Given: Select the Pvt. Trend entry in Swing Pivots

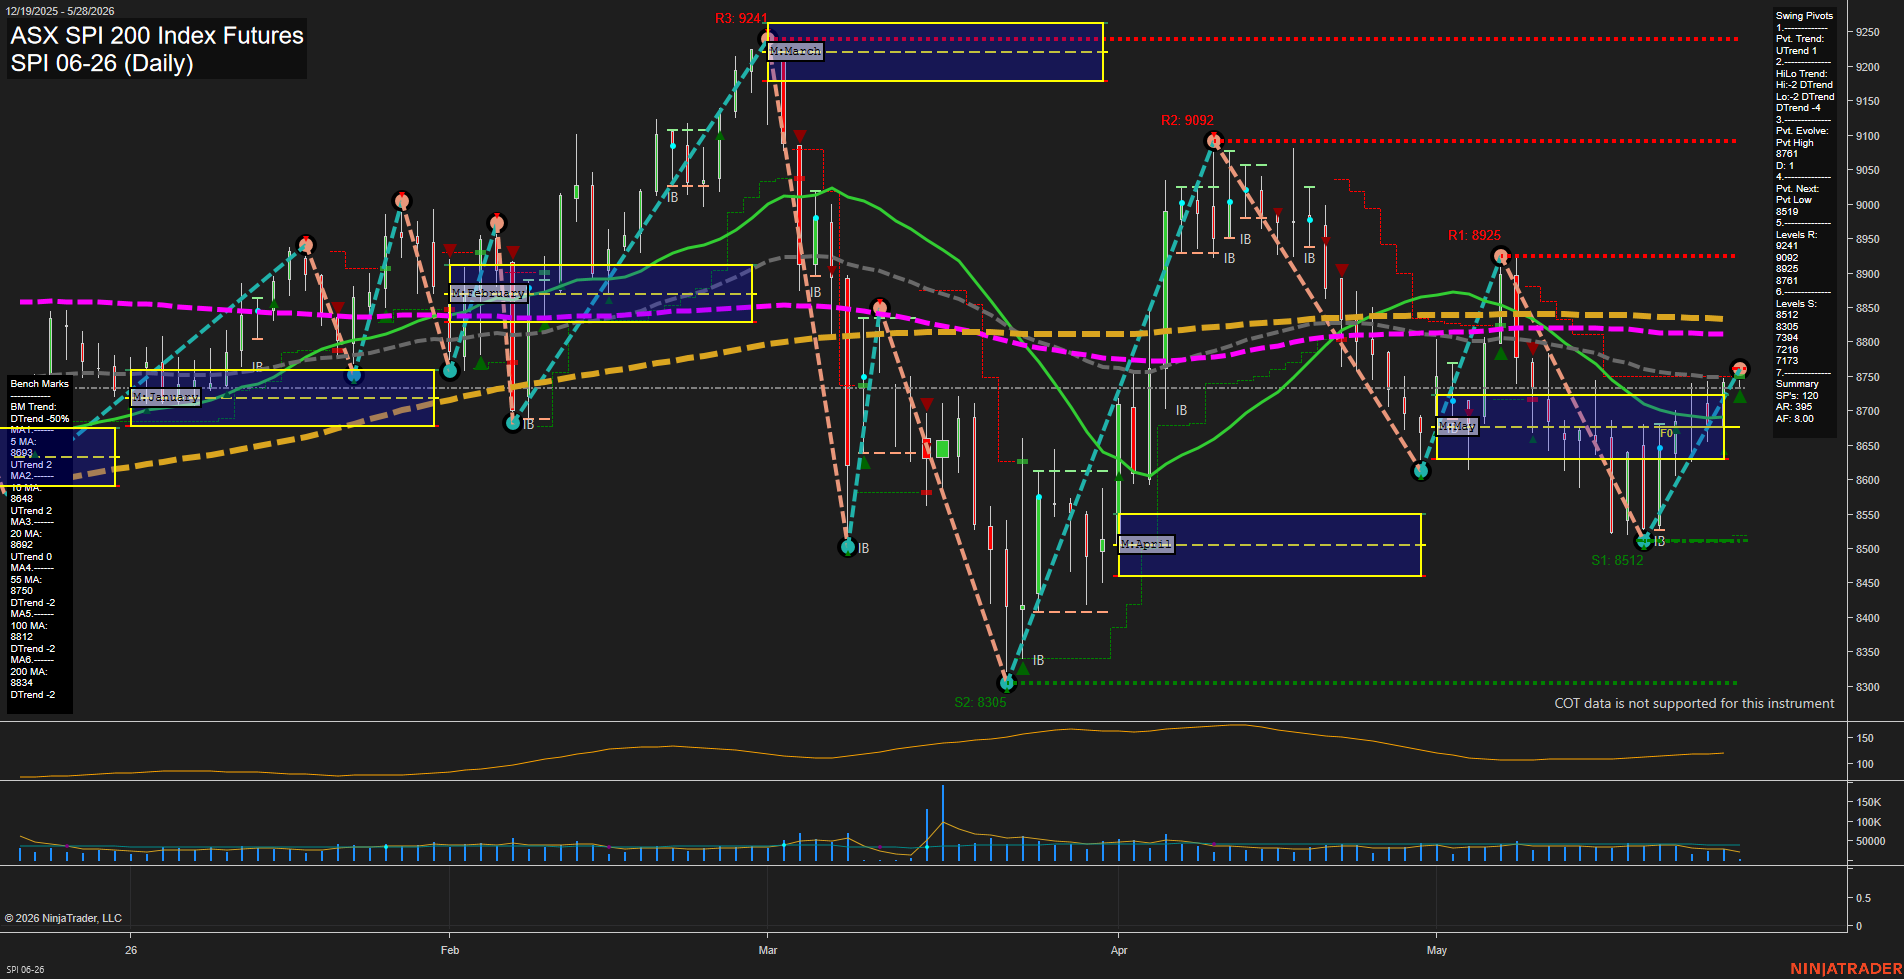Looking at the screenshot, I should (x=1800, y=45).
